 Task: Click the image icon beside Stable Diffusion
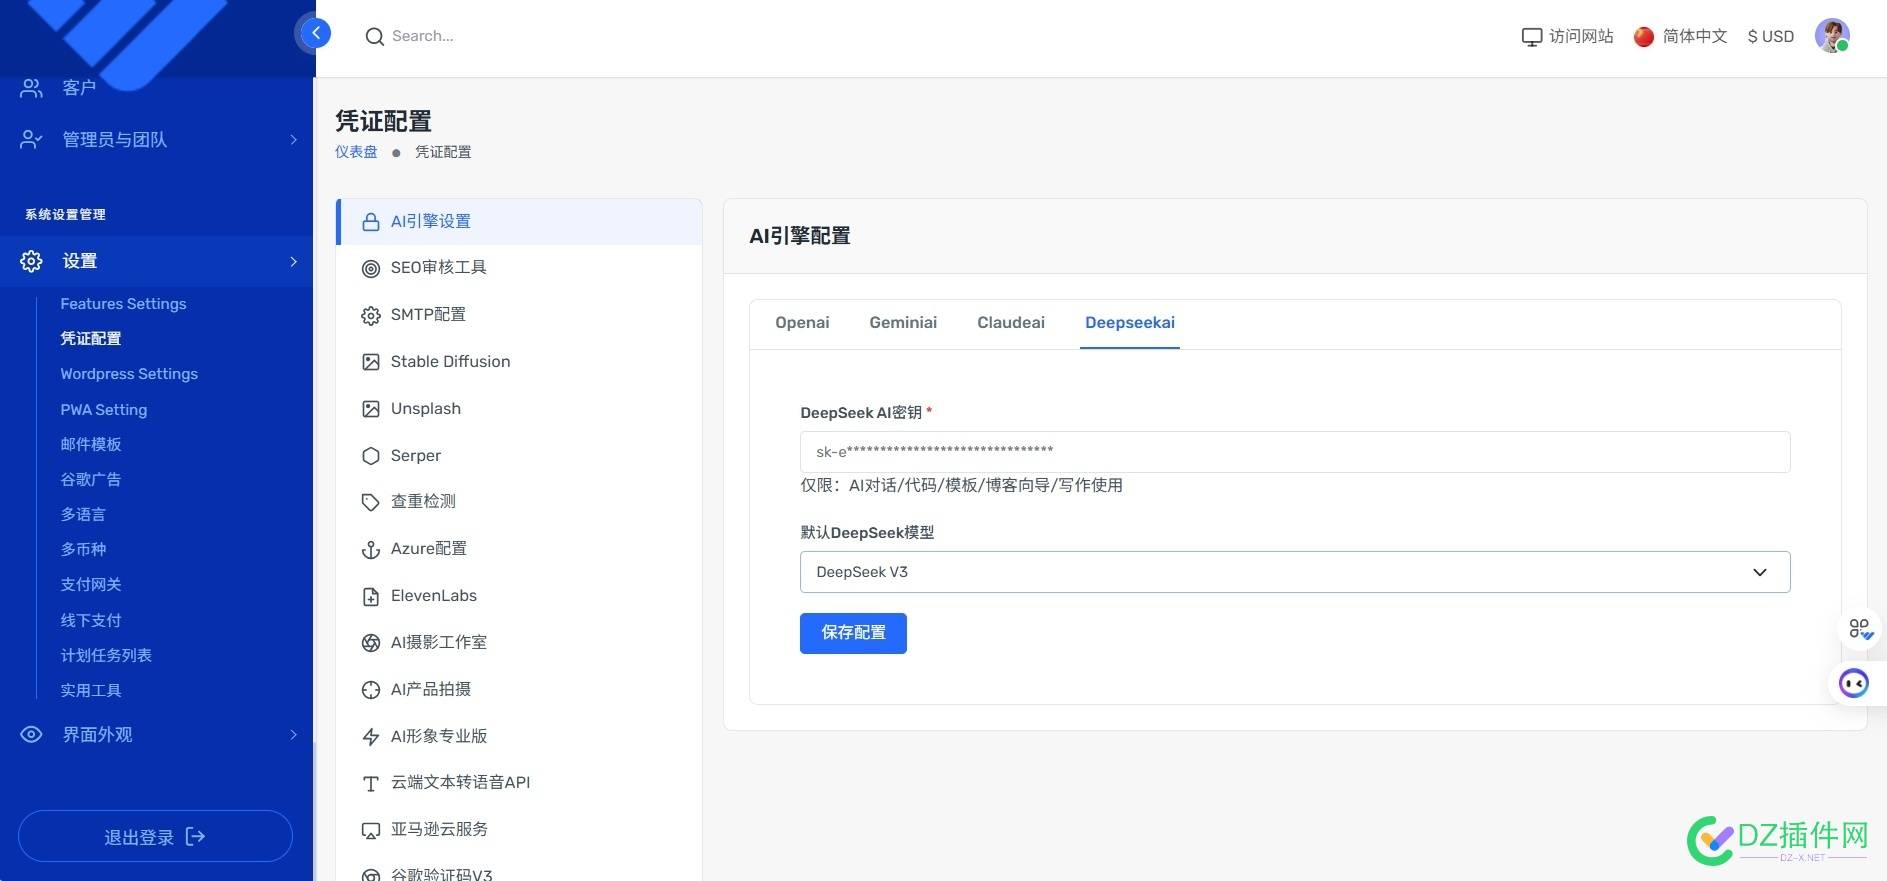click(370, 362)
